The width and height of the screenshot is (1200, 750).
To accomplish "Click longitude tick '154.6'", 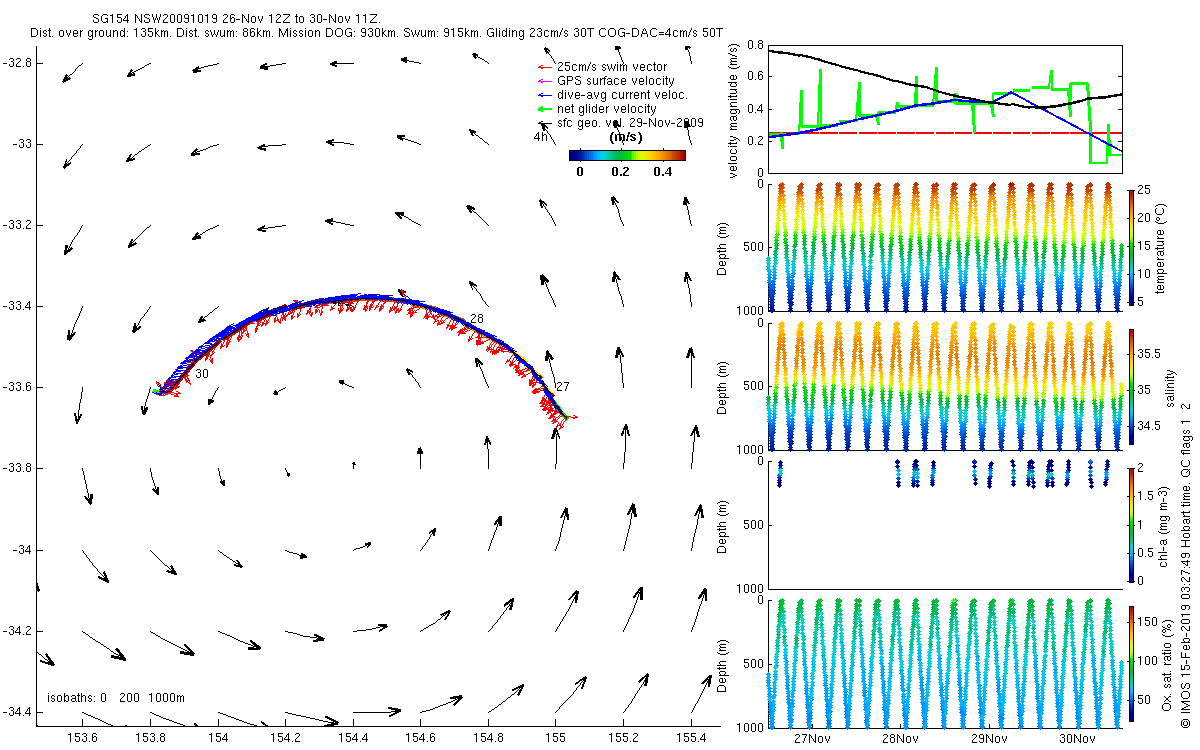I will click(x=420, y=738).
